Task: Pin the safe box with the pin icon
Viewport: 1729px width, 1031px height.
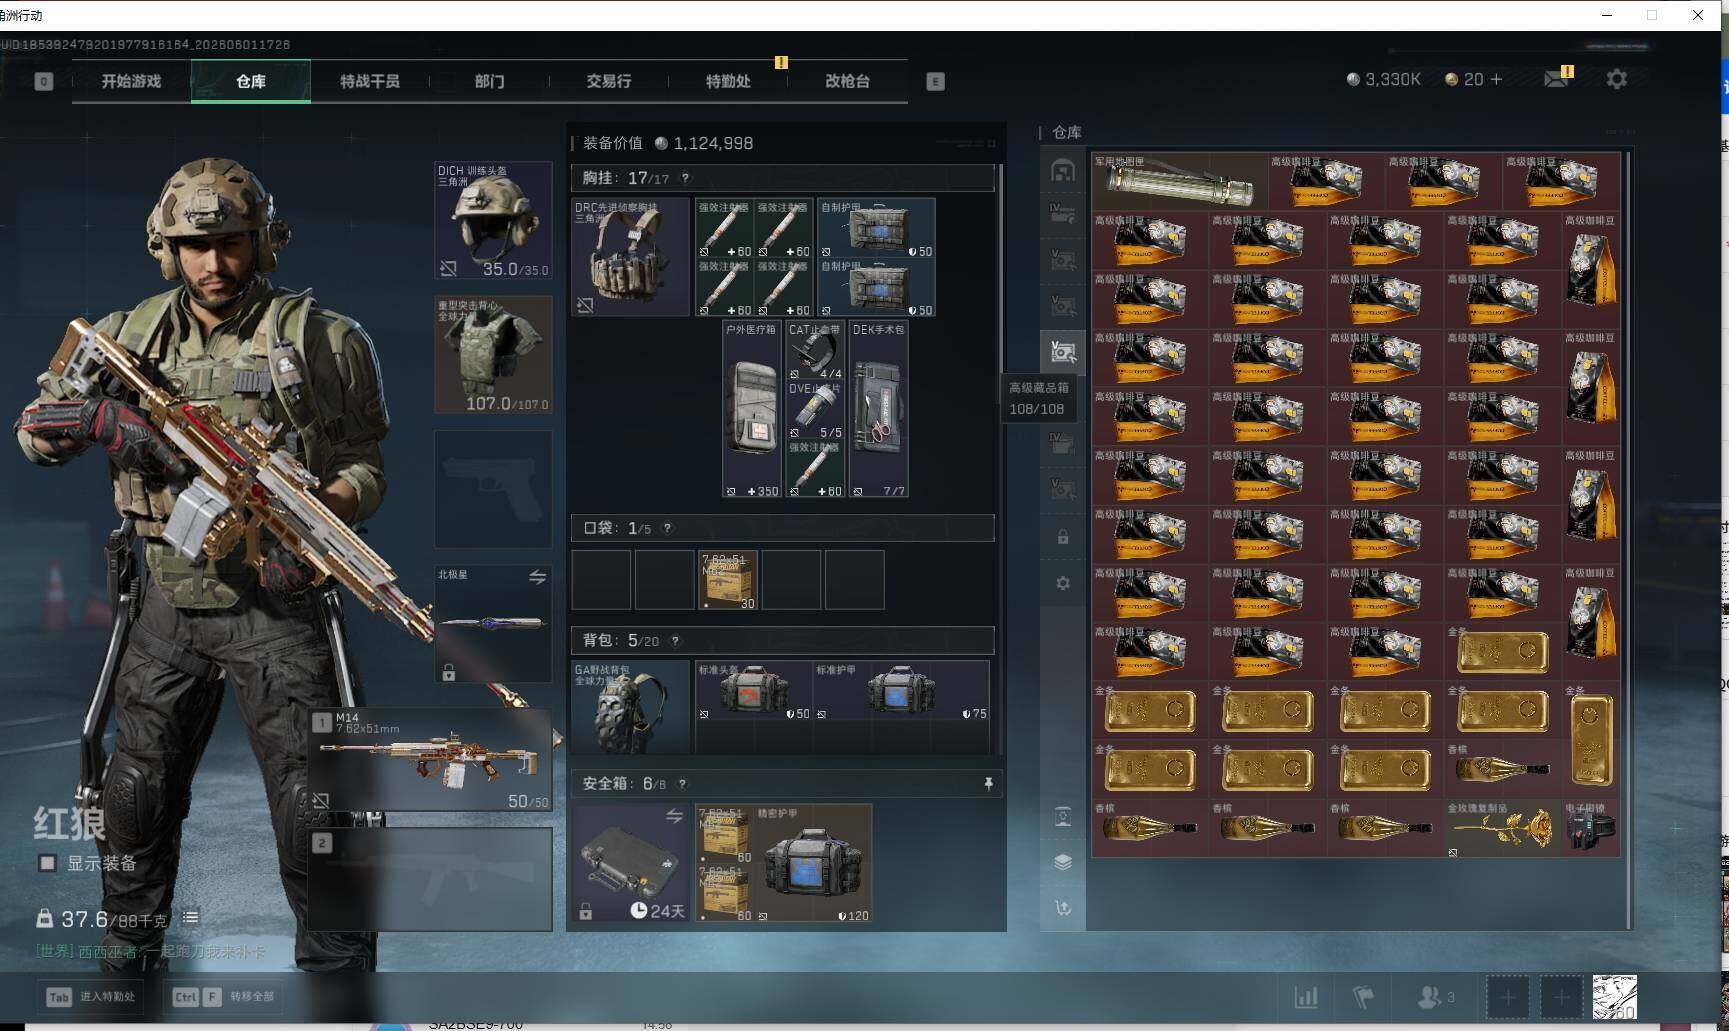Action: (x=988, y=784)
